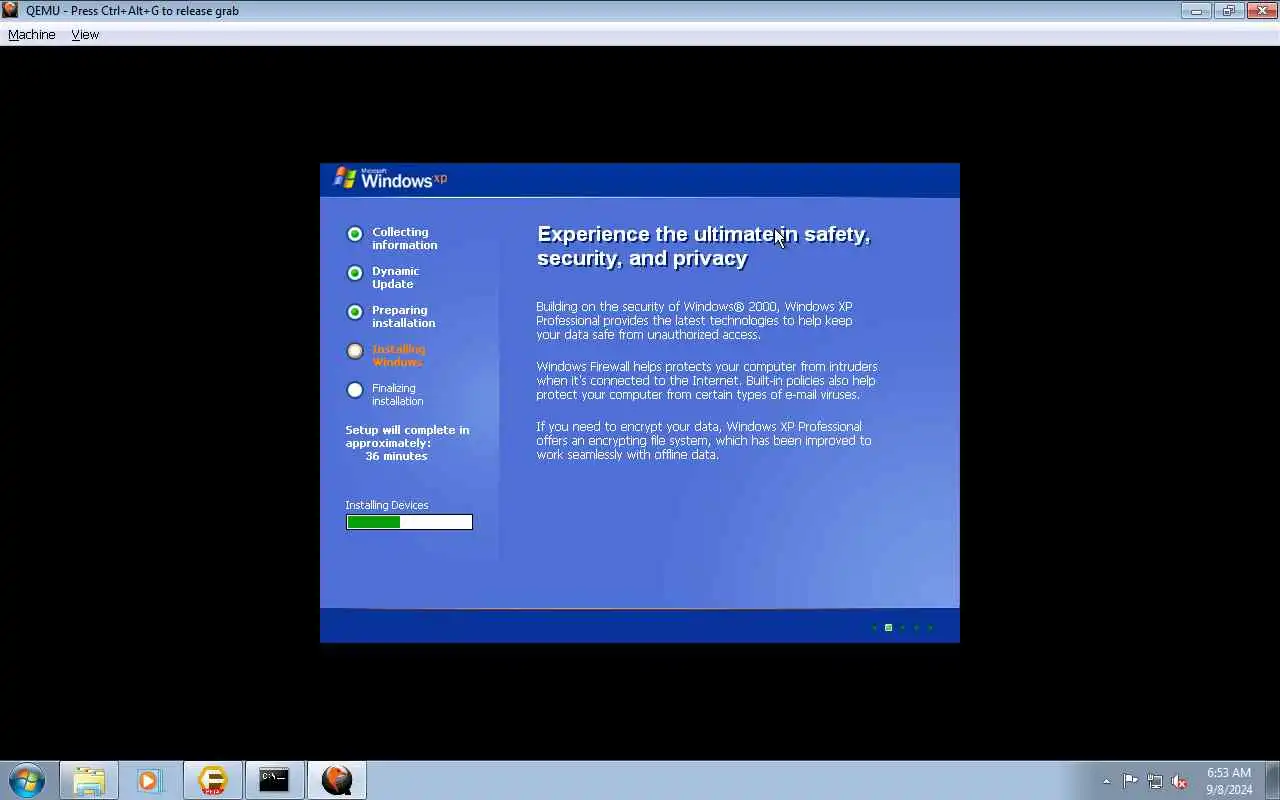Switch to the QEMU taskbar button
1280x800 pixels.
(x=337, y=780)
